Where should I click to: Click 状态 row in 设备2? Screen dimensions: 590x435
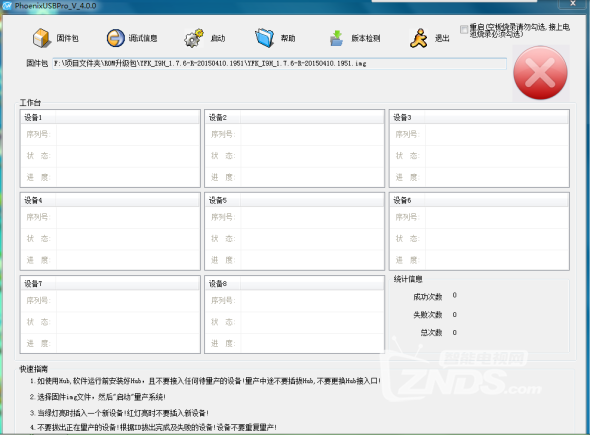point(294,156)
